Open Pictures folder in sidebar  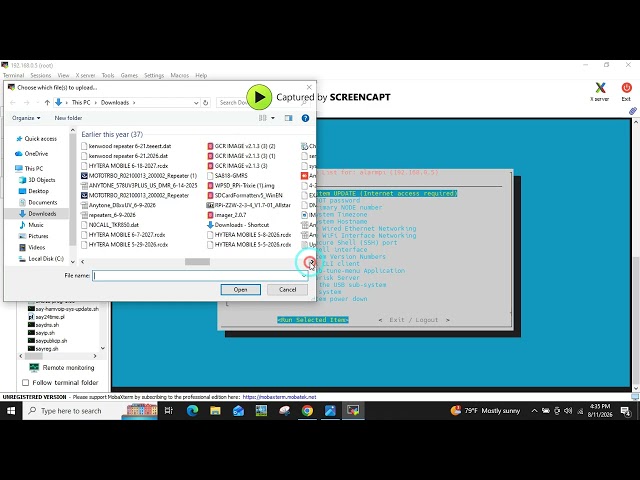[34, 236]
